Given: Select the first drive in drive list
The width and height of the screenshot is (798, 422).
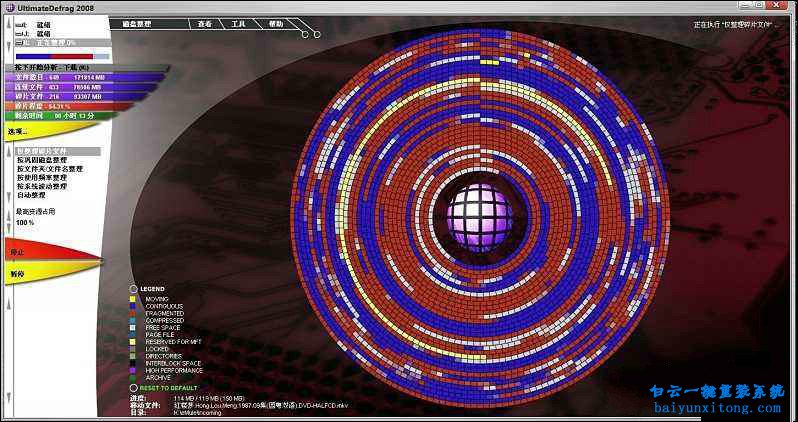Looking at the screenshot, I should [35, 24].
